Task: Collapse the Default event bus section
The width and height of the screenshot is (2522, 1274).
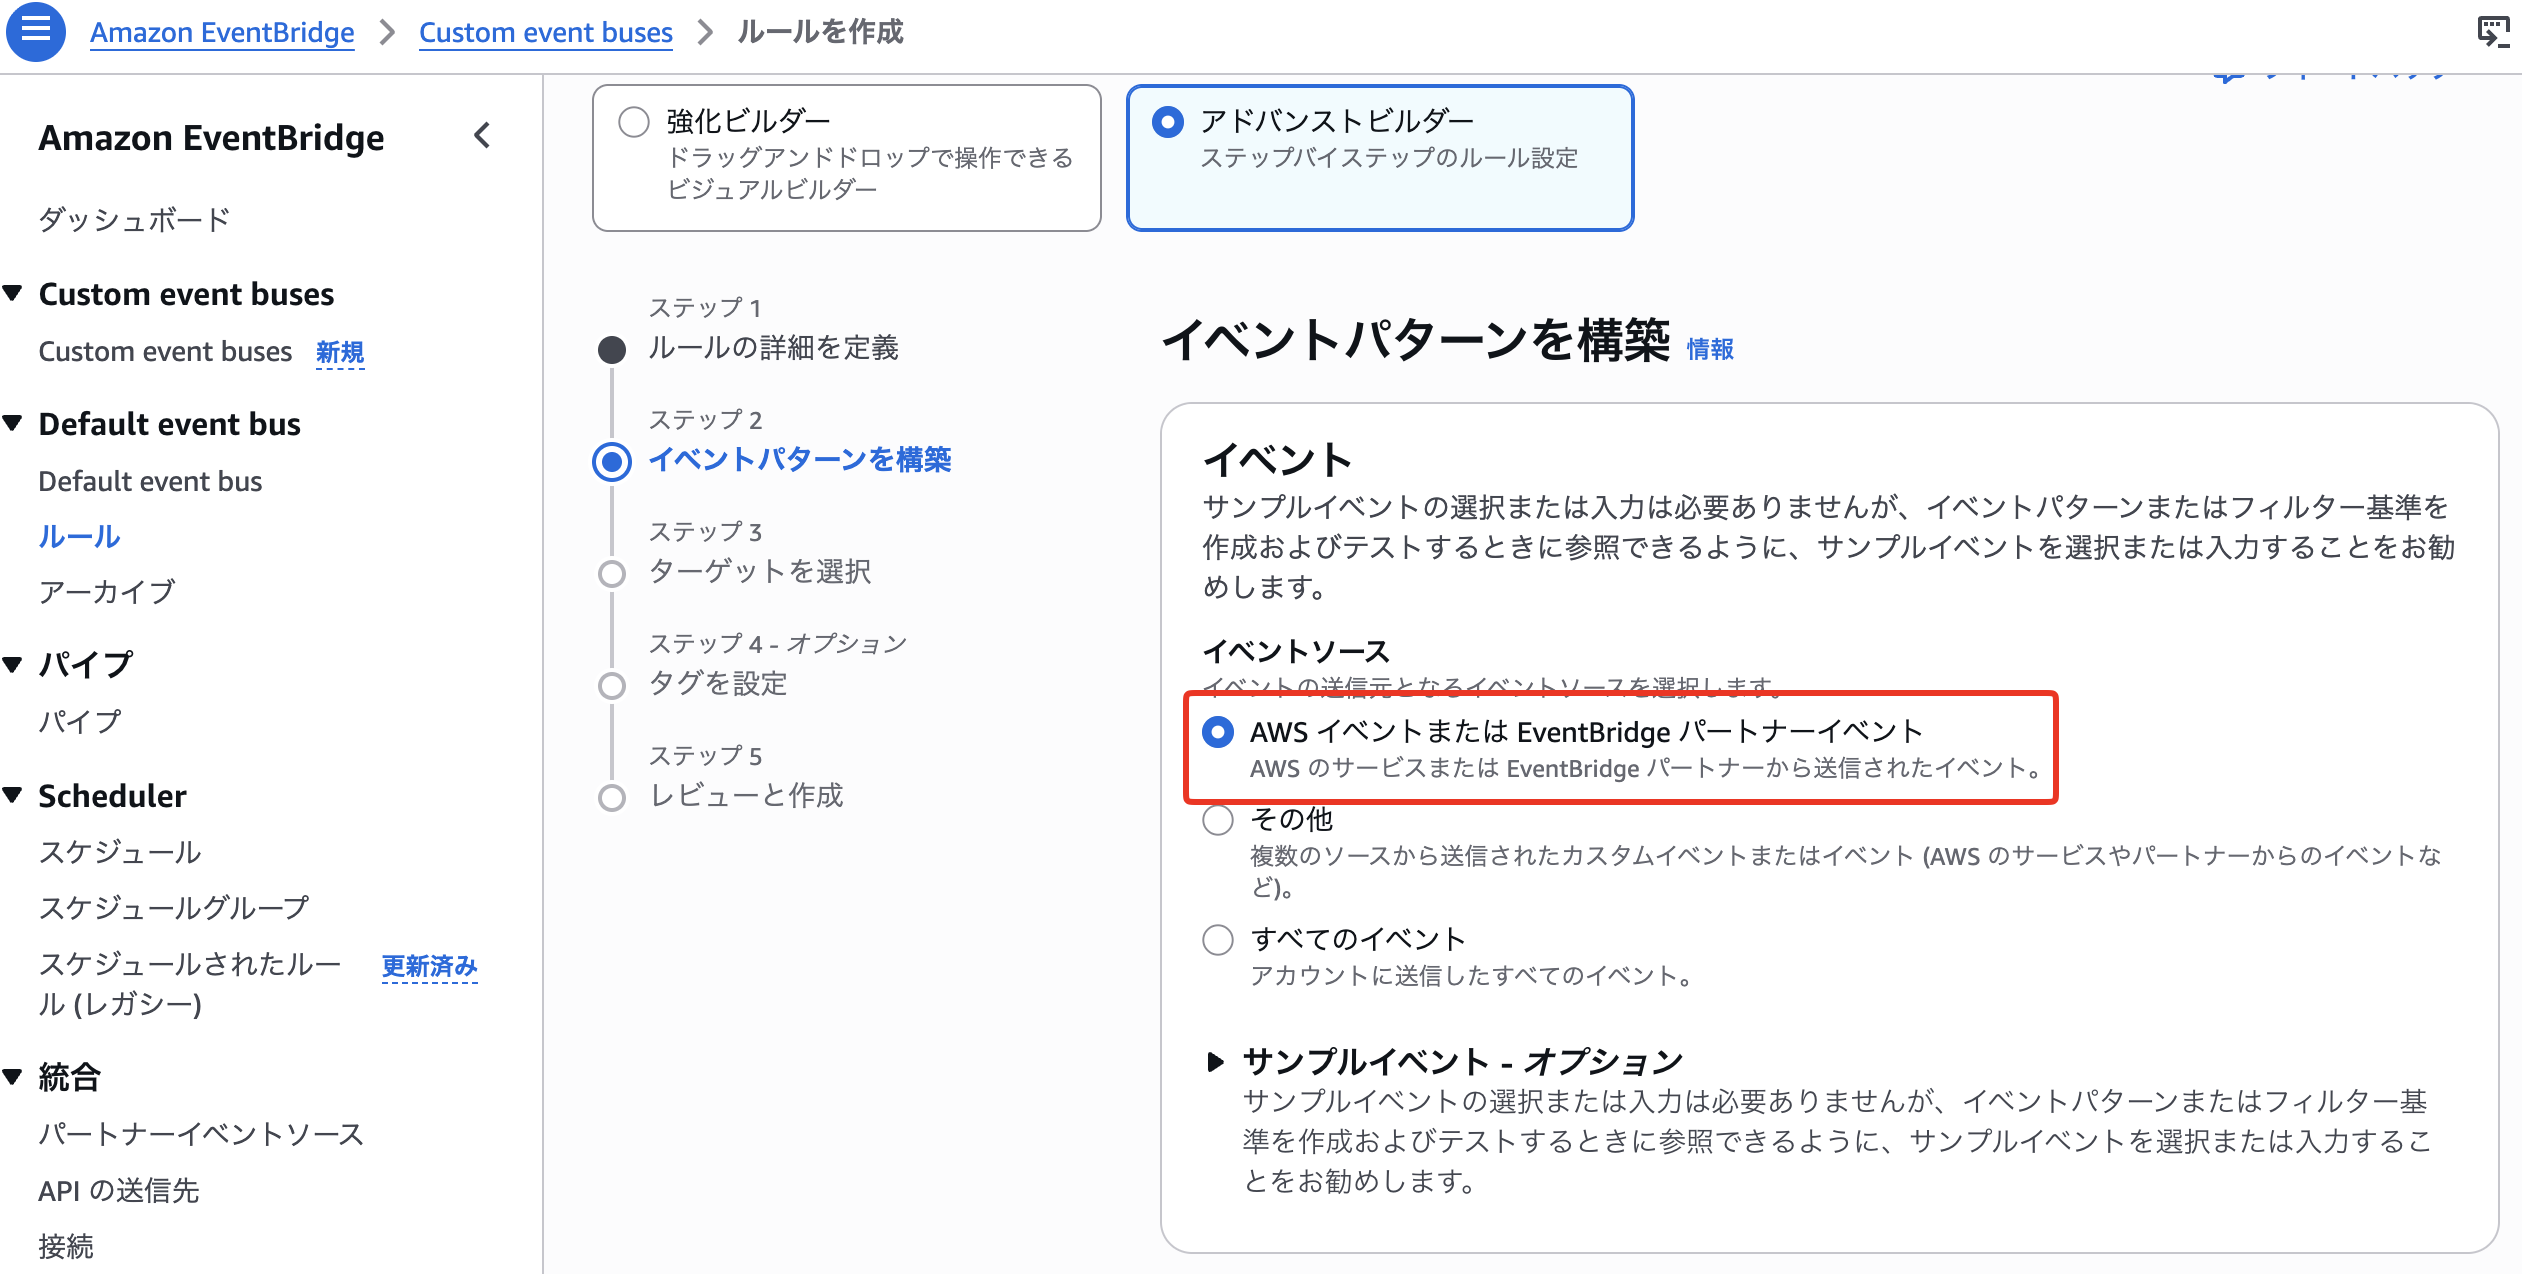Action: coord(13,423)
